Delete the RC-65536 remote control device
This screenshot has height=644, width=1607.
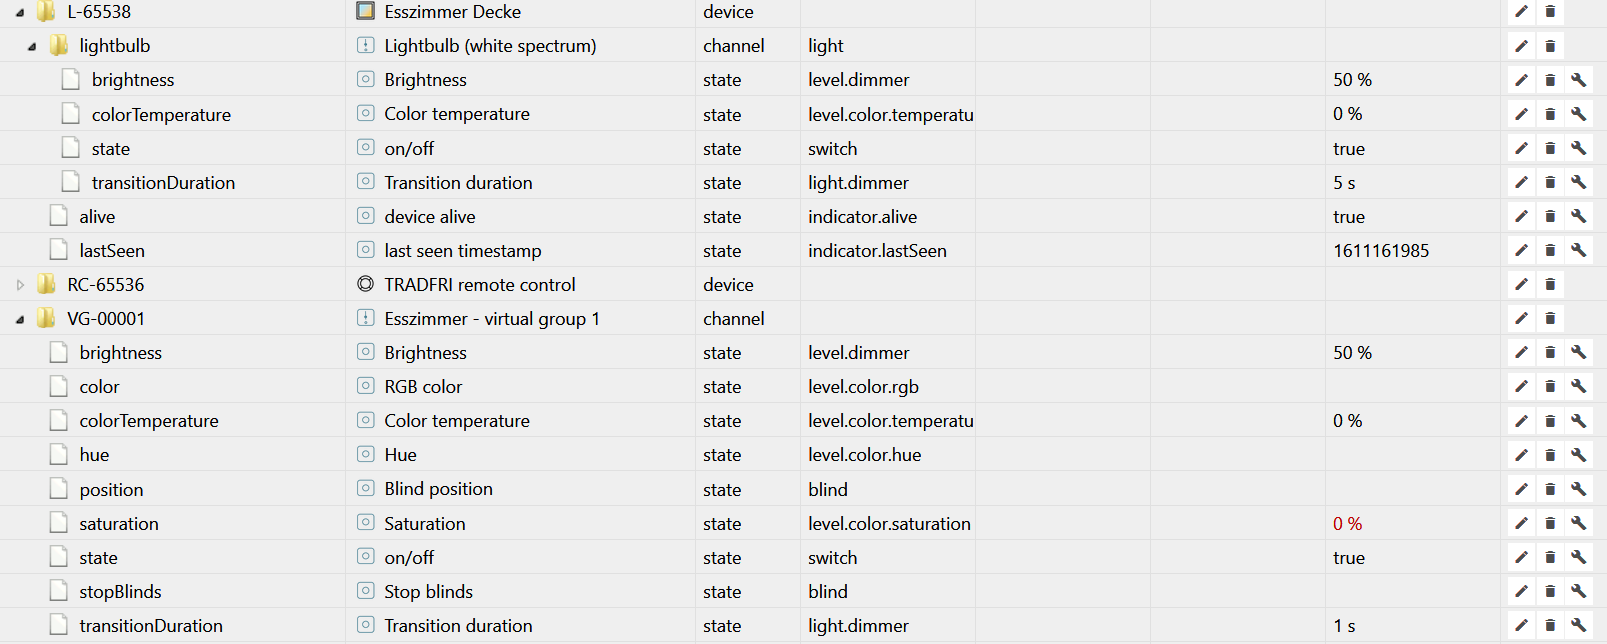tap(1550, 285)
